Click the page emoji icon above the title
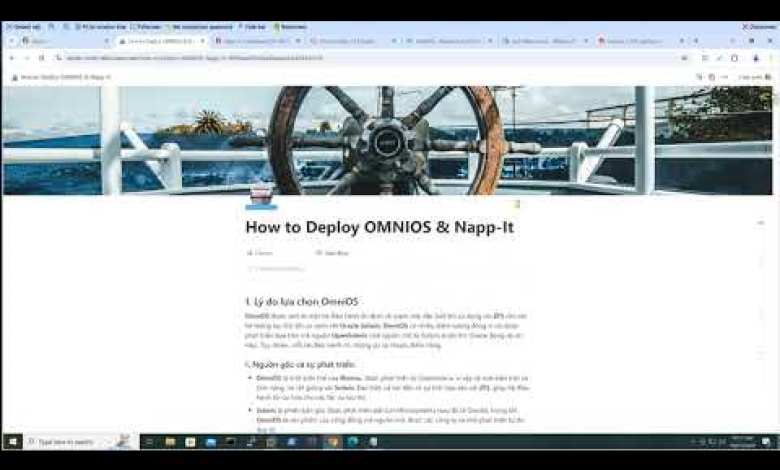This screenshot has height=470, width=780. coord(262,197)
